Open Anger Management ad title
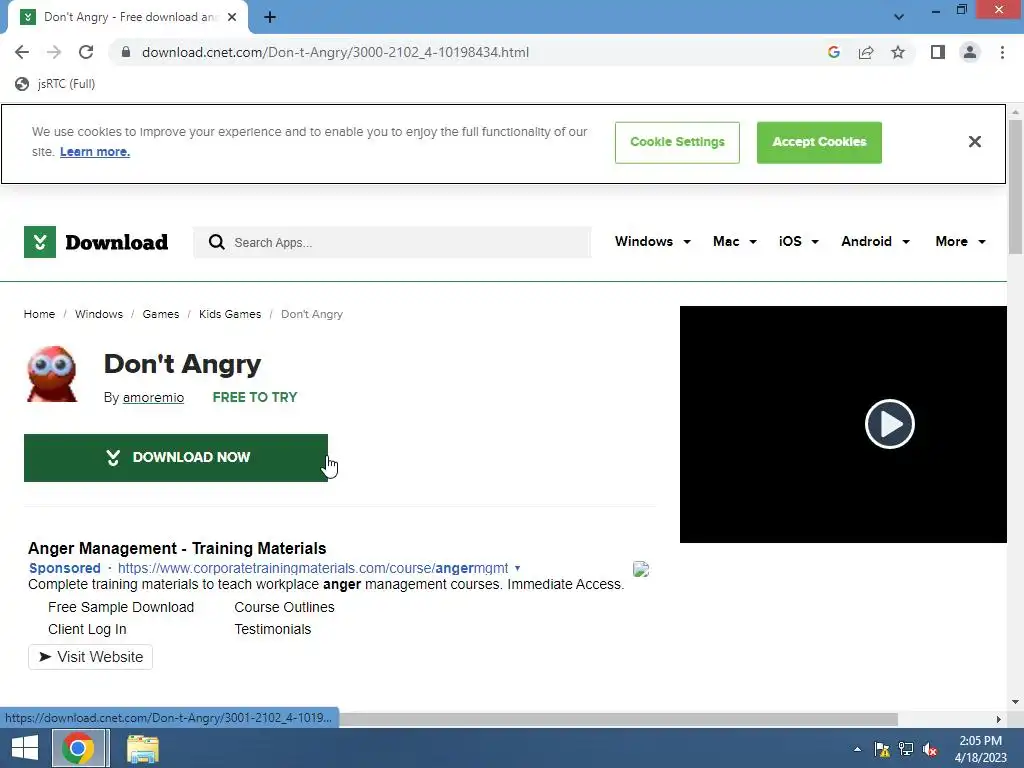 [177, 549]
